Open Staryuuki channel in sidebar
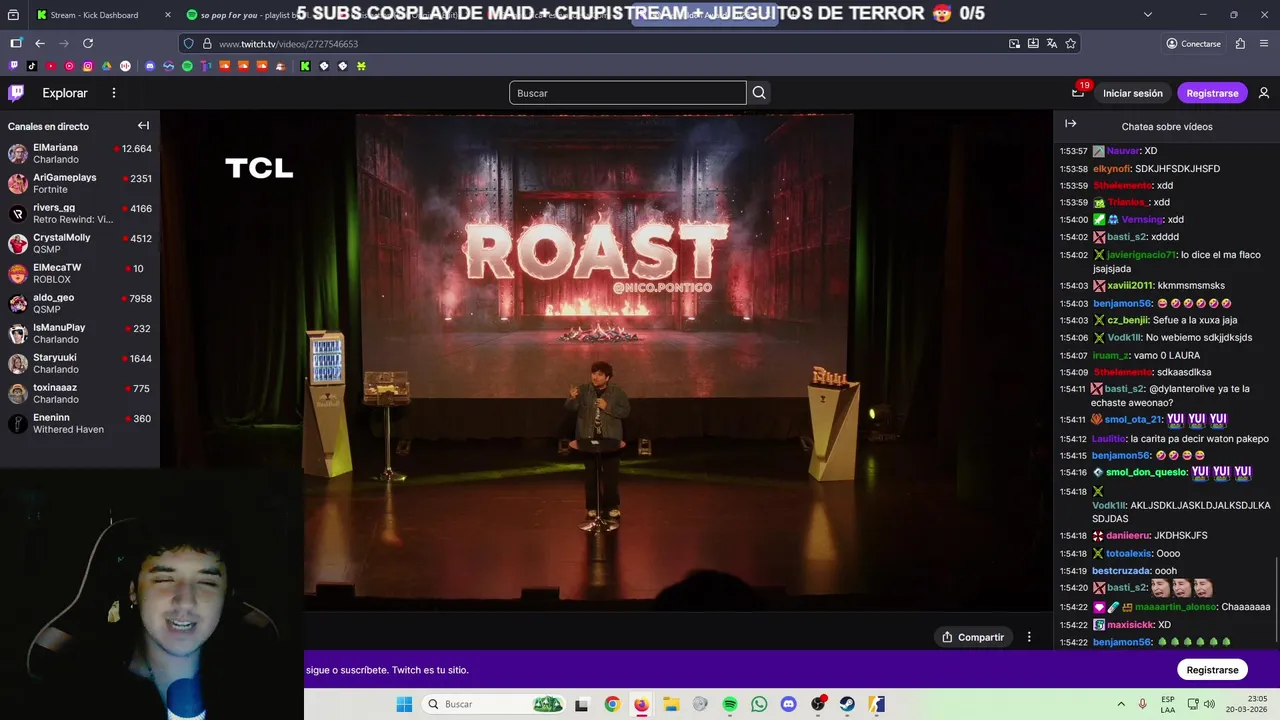 coord(80,363)
